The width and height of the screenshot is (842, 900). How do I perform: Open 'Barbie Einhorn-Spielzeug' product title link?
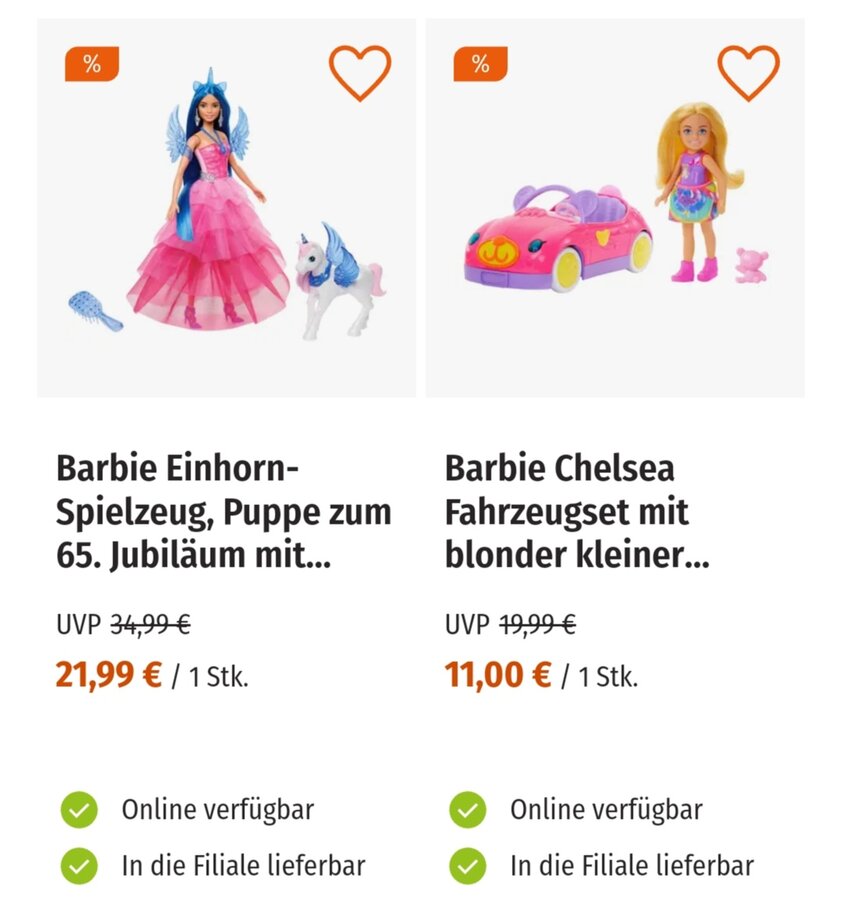224,512
